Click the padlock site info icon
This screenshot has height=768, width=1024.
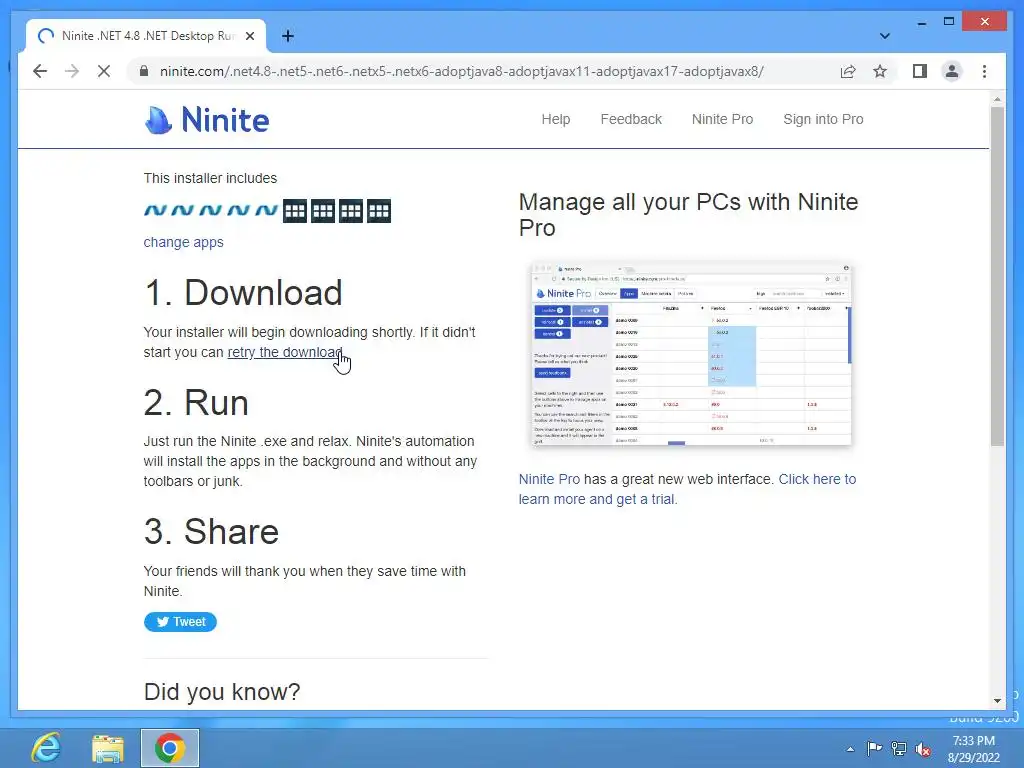pyautogui.click(x=144, y=71)
